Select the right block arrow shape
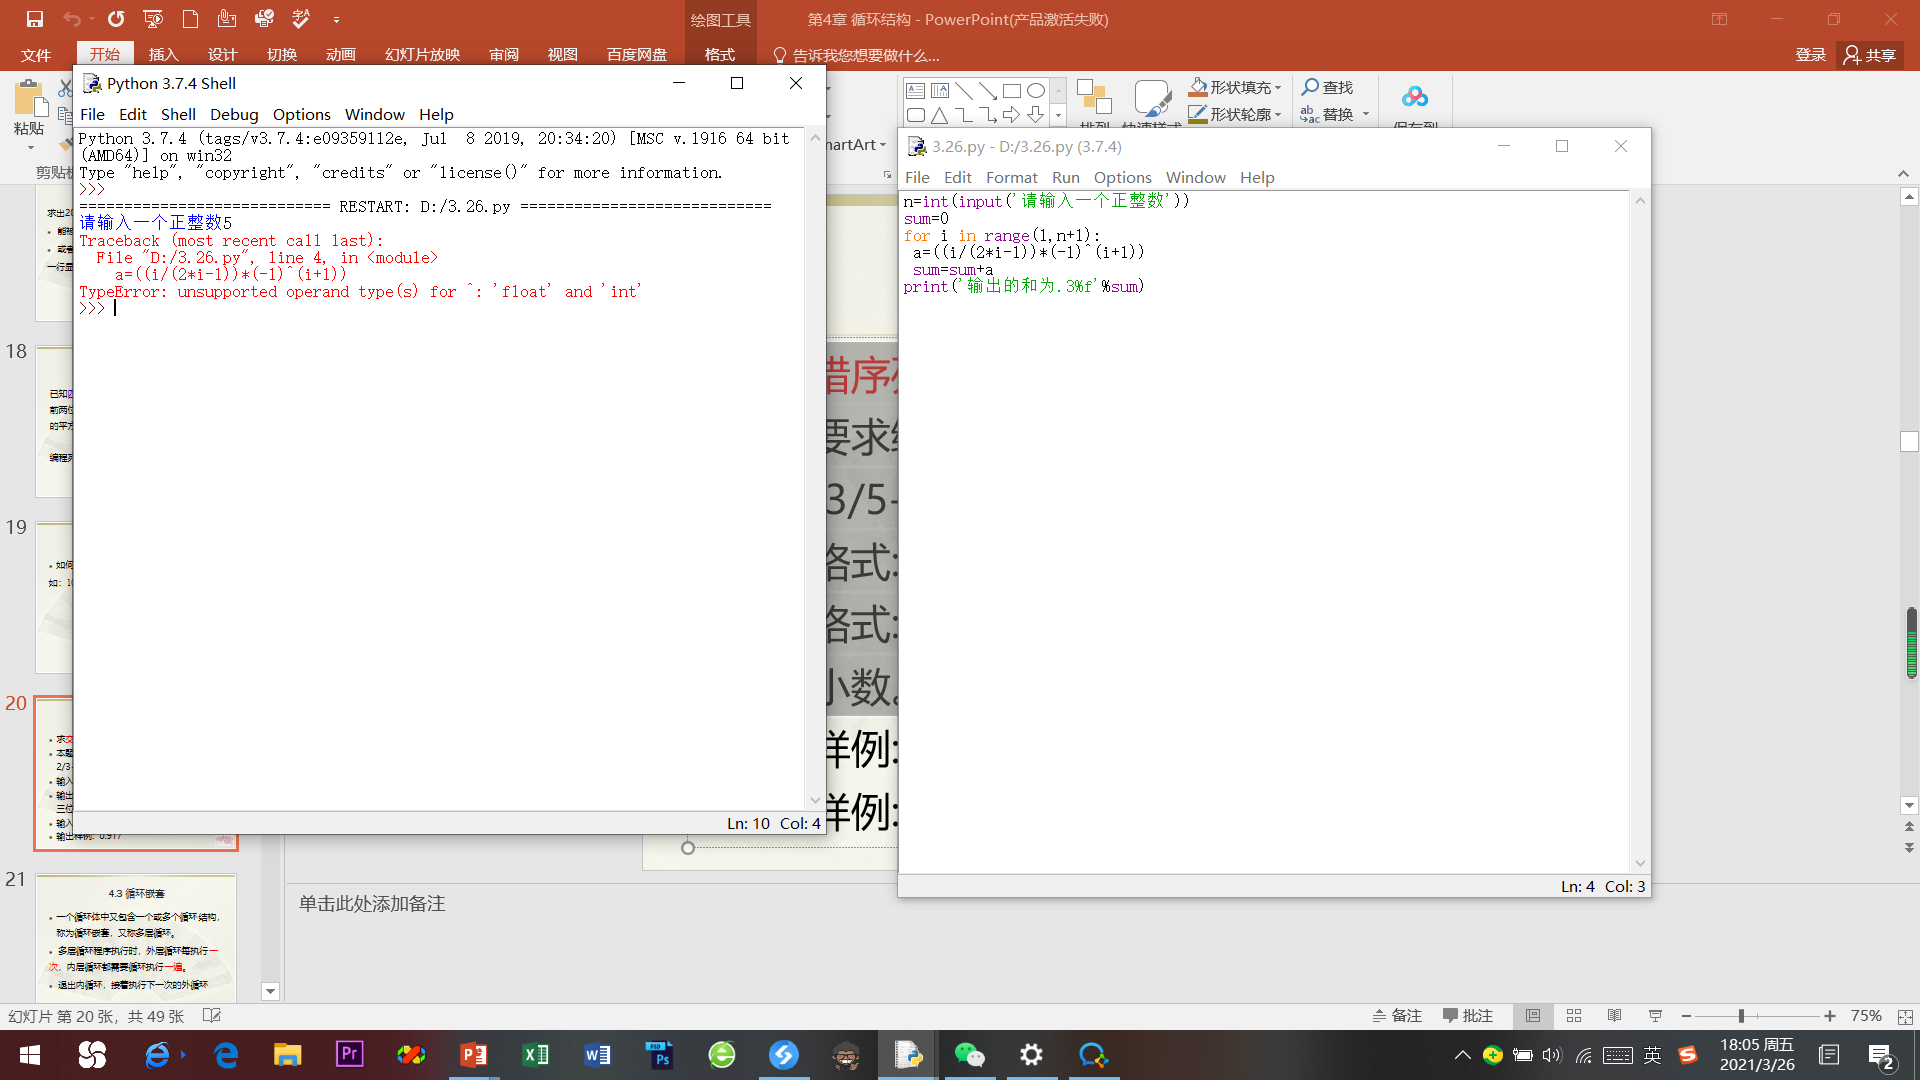1920x1080 pixels. 1012,115
